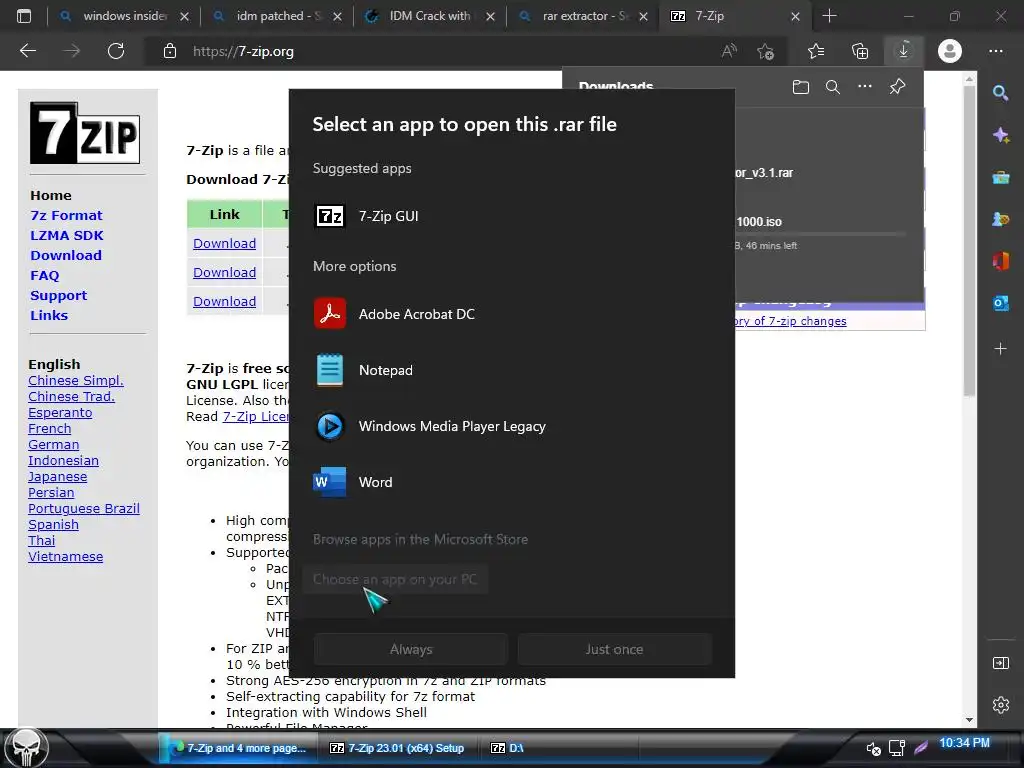Image resolution: width=1024 pixels, height=768 pixels.
Task: Switch site language to Vietnamese
Action: coord(65,556)
